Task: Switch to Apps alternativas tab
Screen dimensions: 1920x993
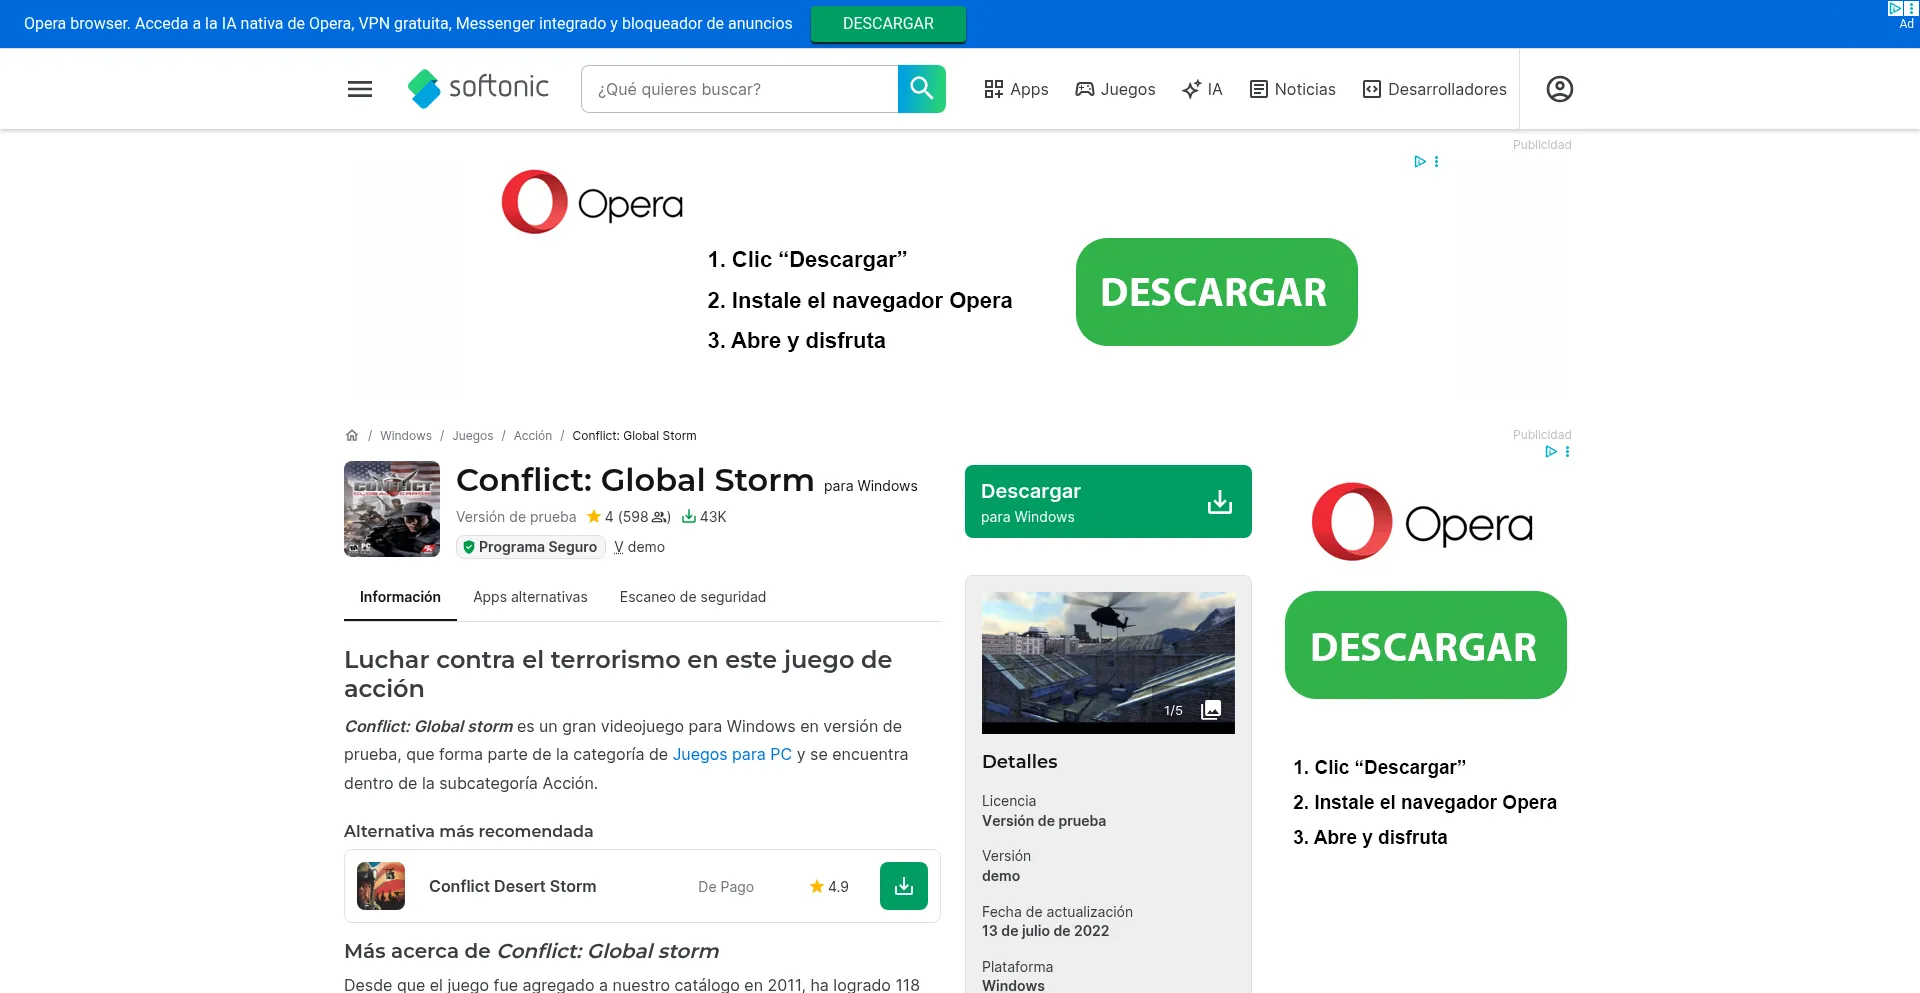Action: pos(530,597)
